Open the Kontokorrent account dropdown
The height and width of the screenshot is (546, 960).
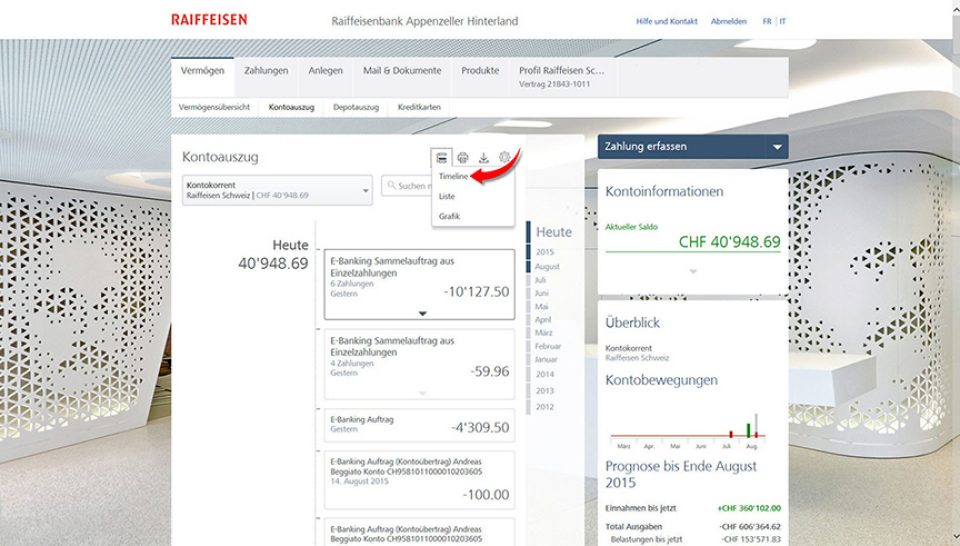[x=277, y=190]
